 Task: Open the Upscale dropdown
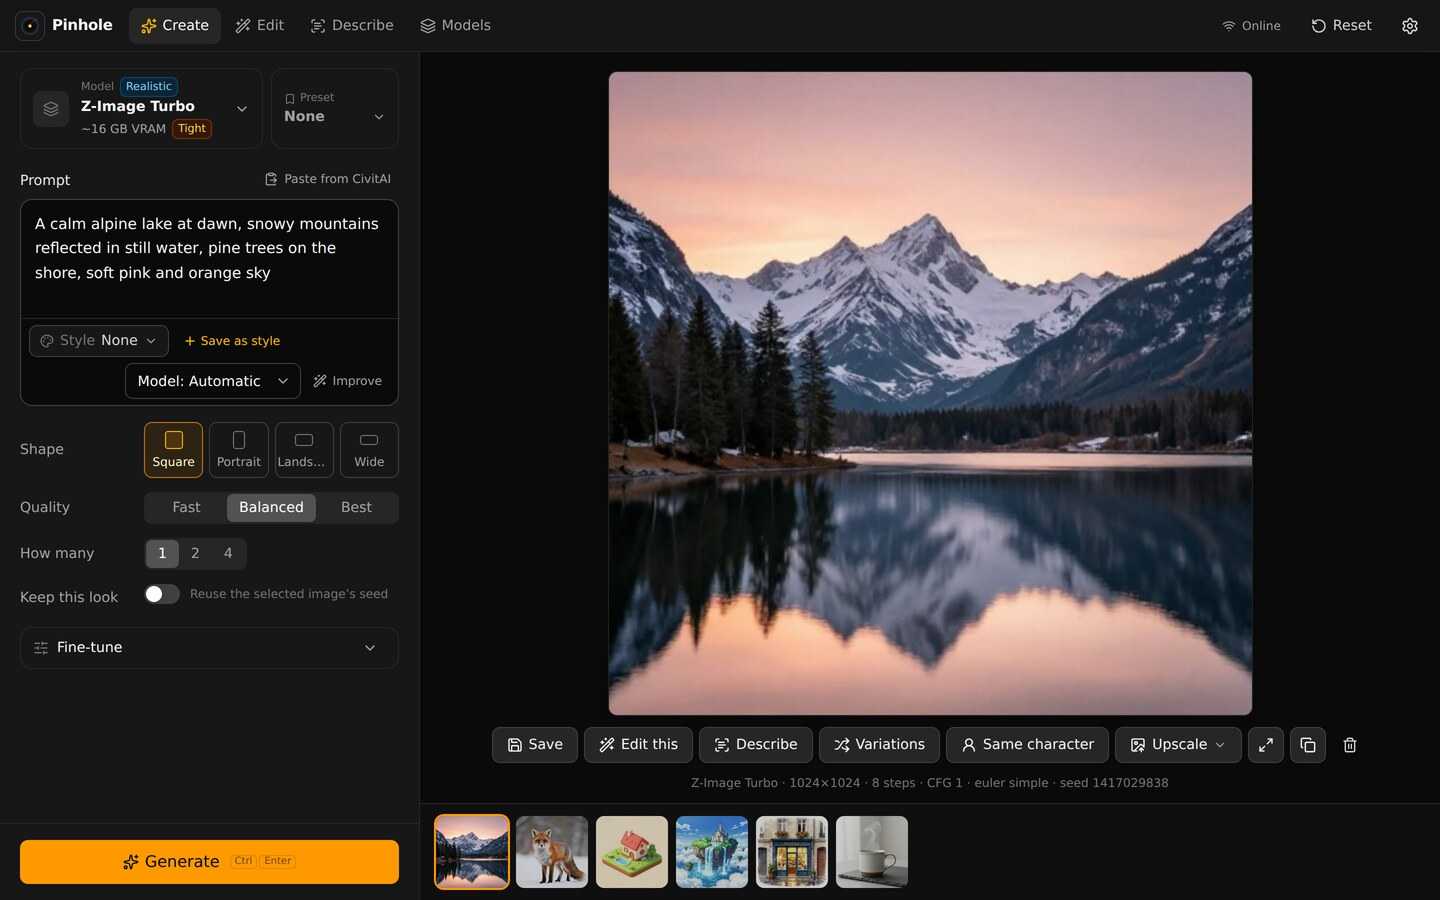click(1178, 745)
